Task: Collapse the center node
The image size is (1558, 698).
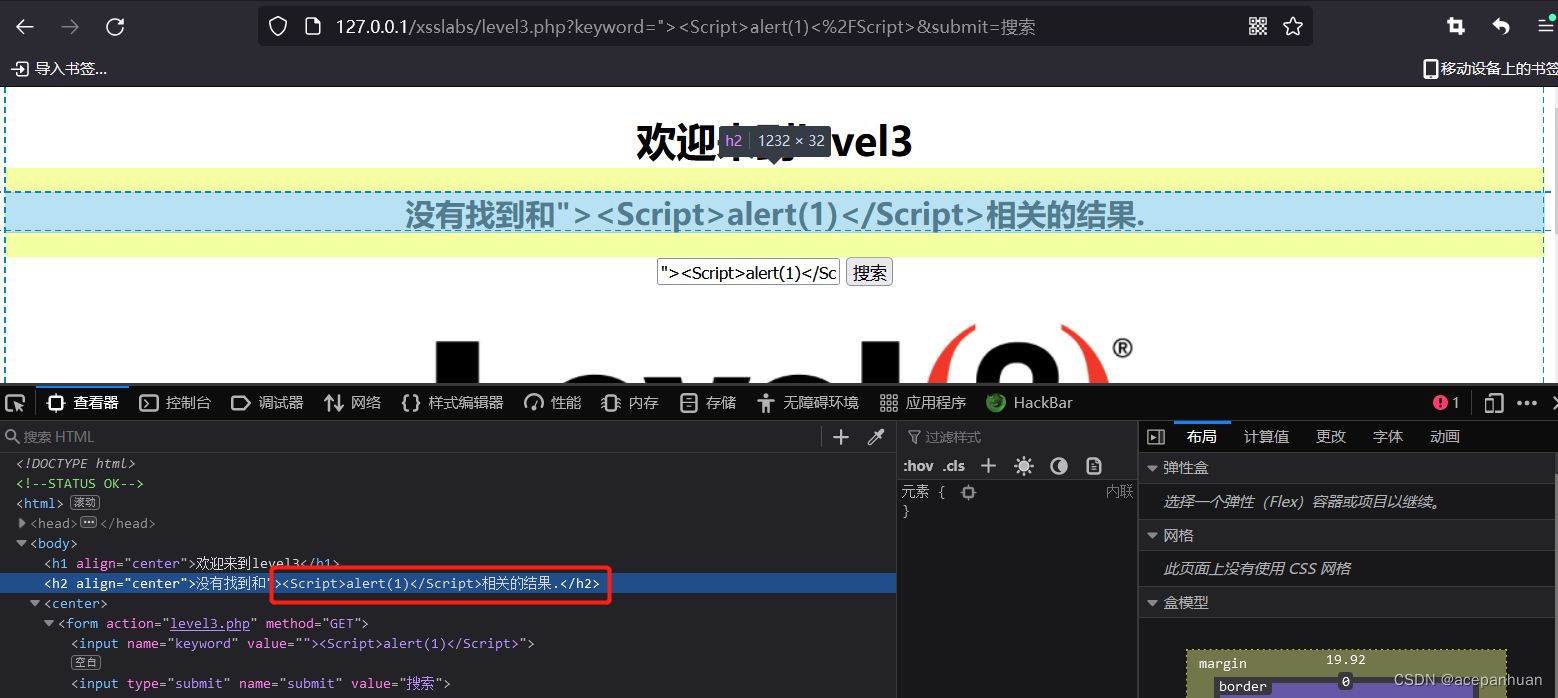Action: pyautogui.click(x=36, y=603)
